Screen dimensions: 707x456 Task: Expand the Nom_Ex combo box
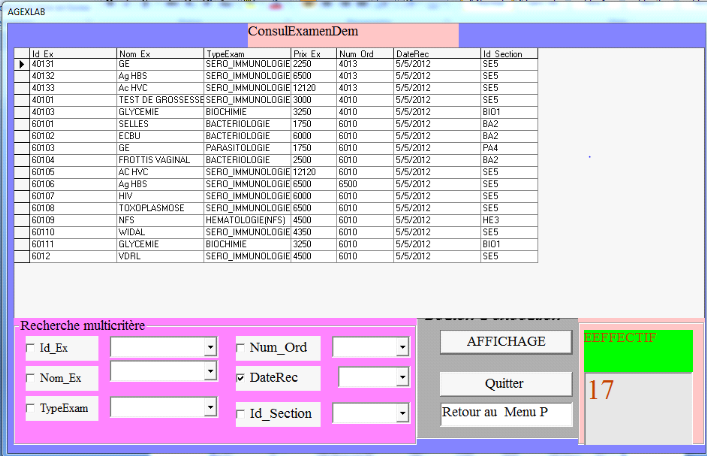tap(210, 371)
